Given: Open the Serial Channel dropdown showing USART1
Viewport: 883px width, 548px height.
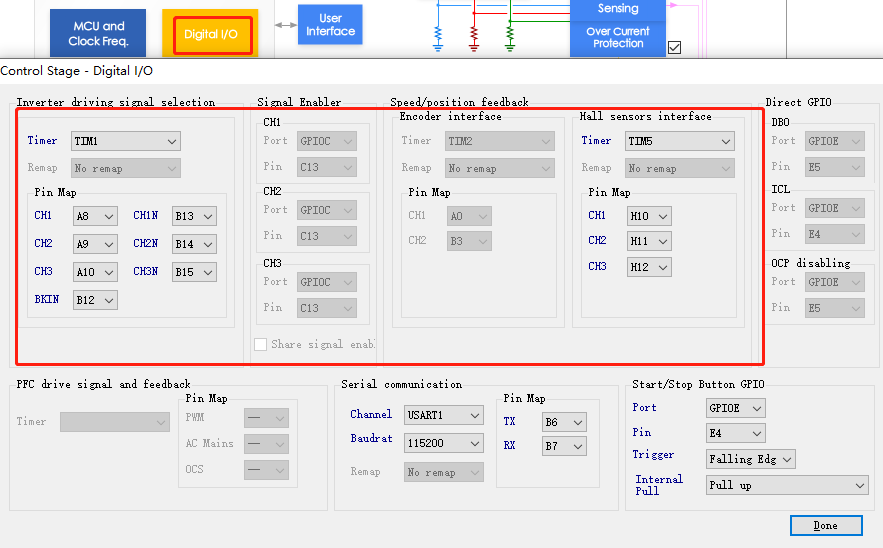Looking at the screenshot, I should coord(444,415).
